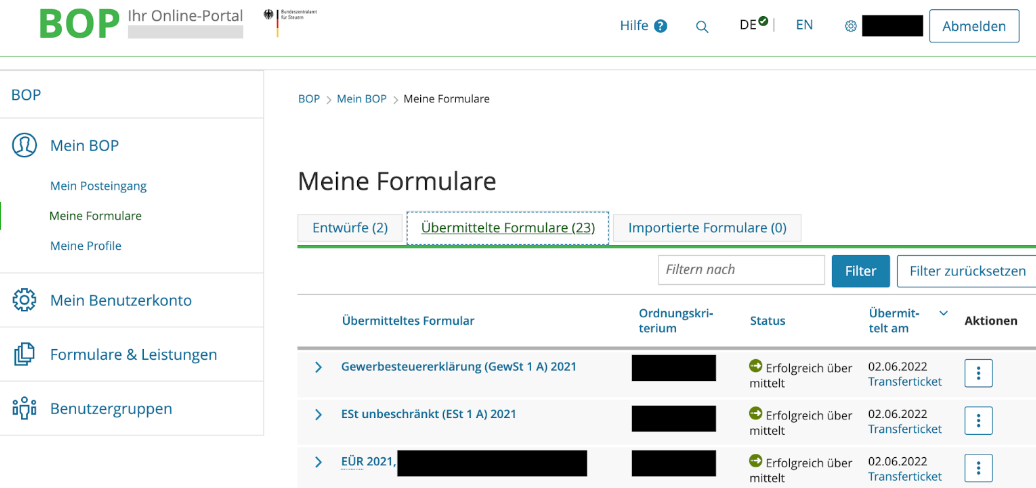The width and height of the screenshot is (1036, 488).
Task: Select Meine Formulare in sidebar
Action: tap(95, 216)
